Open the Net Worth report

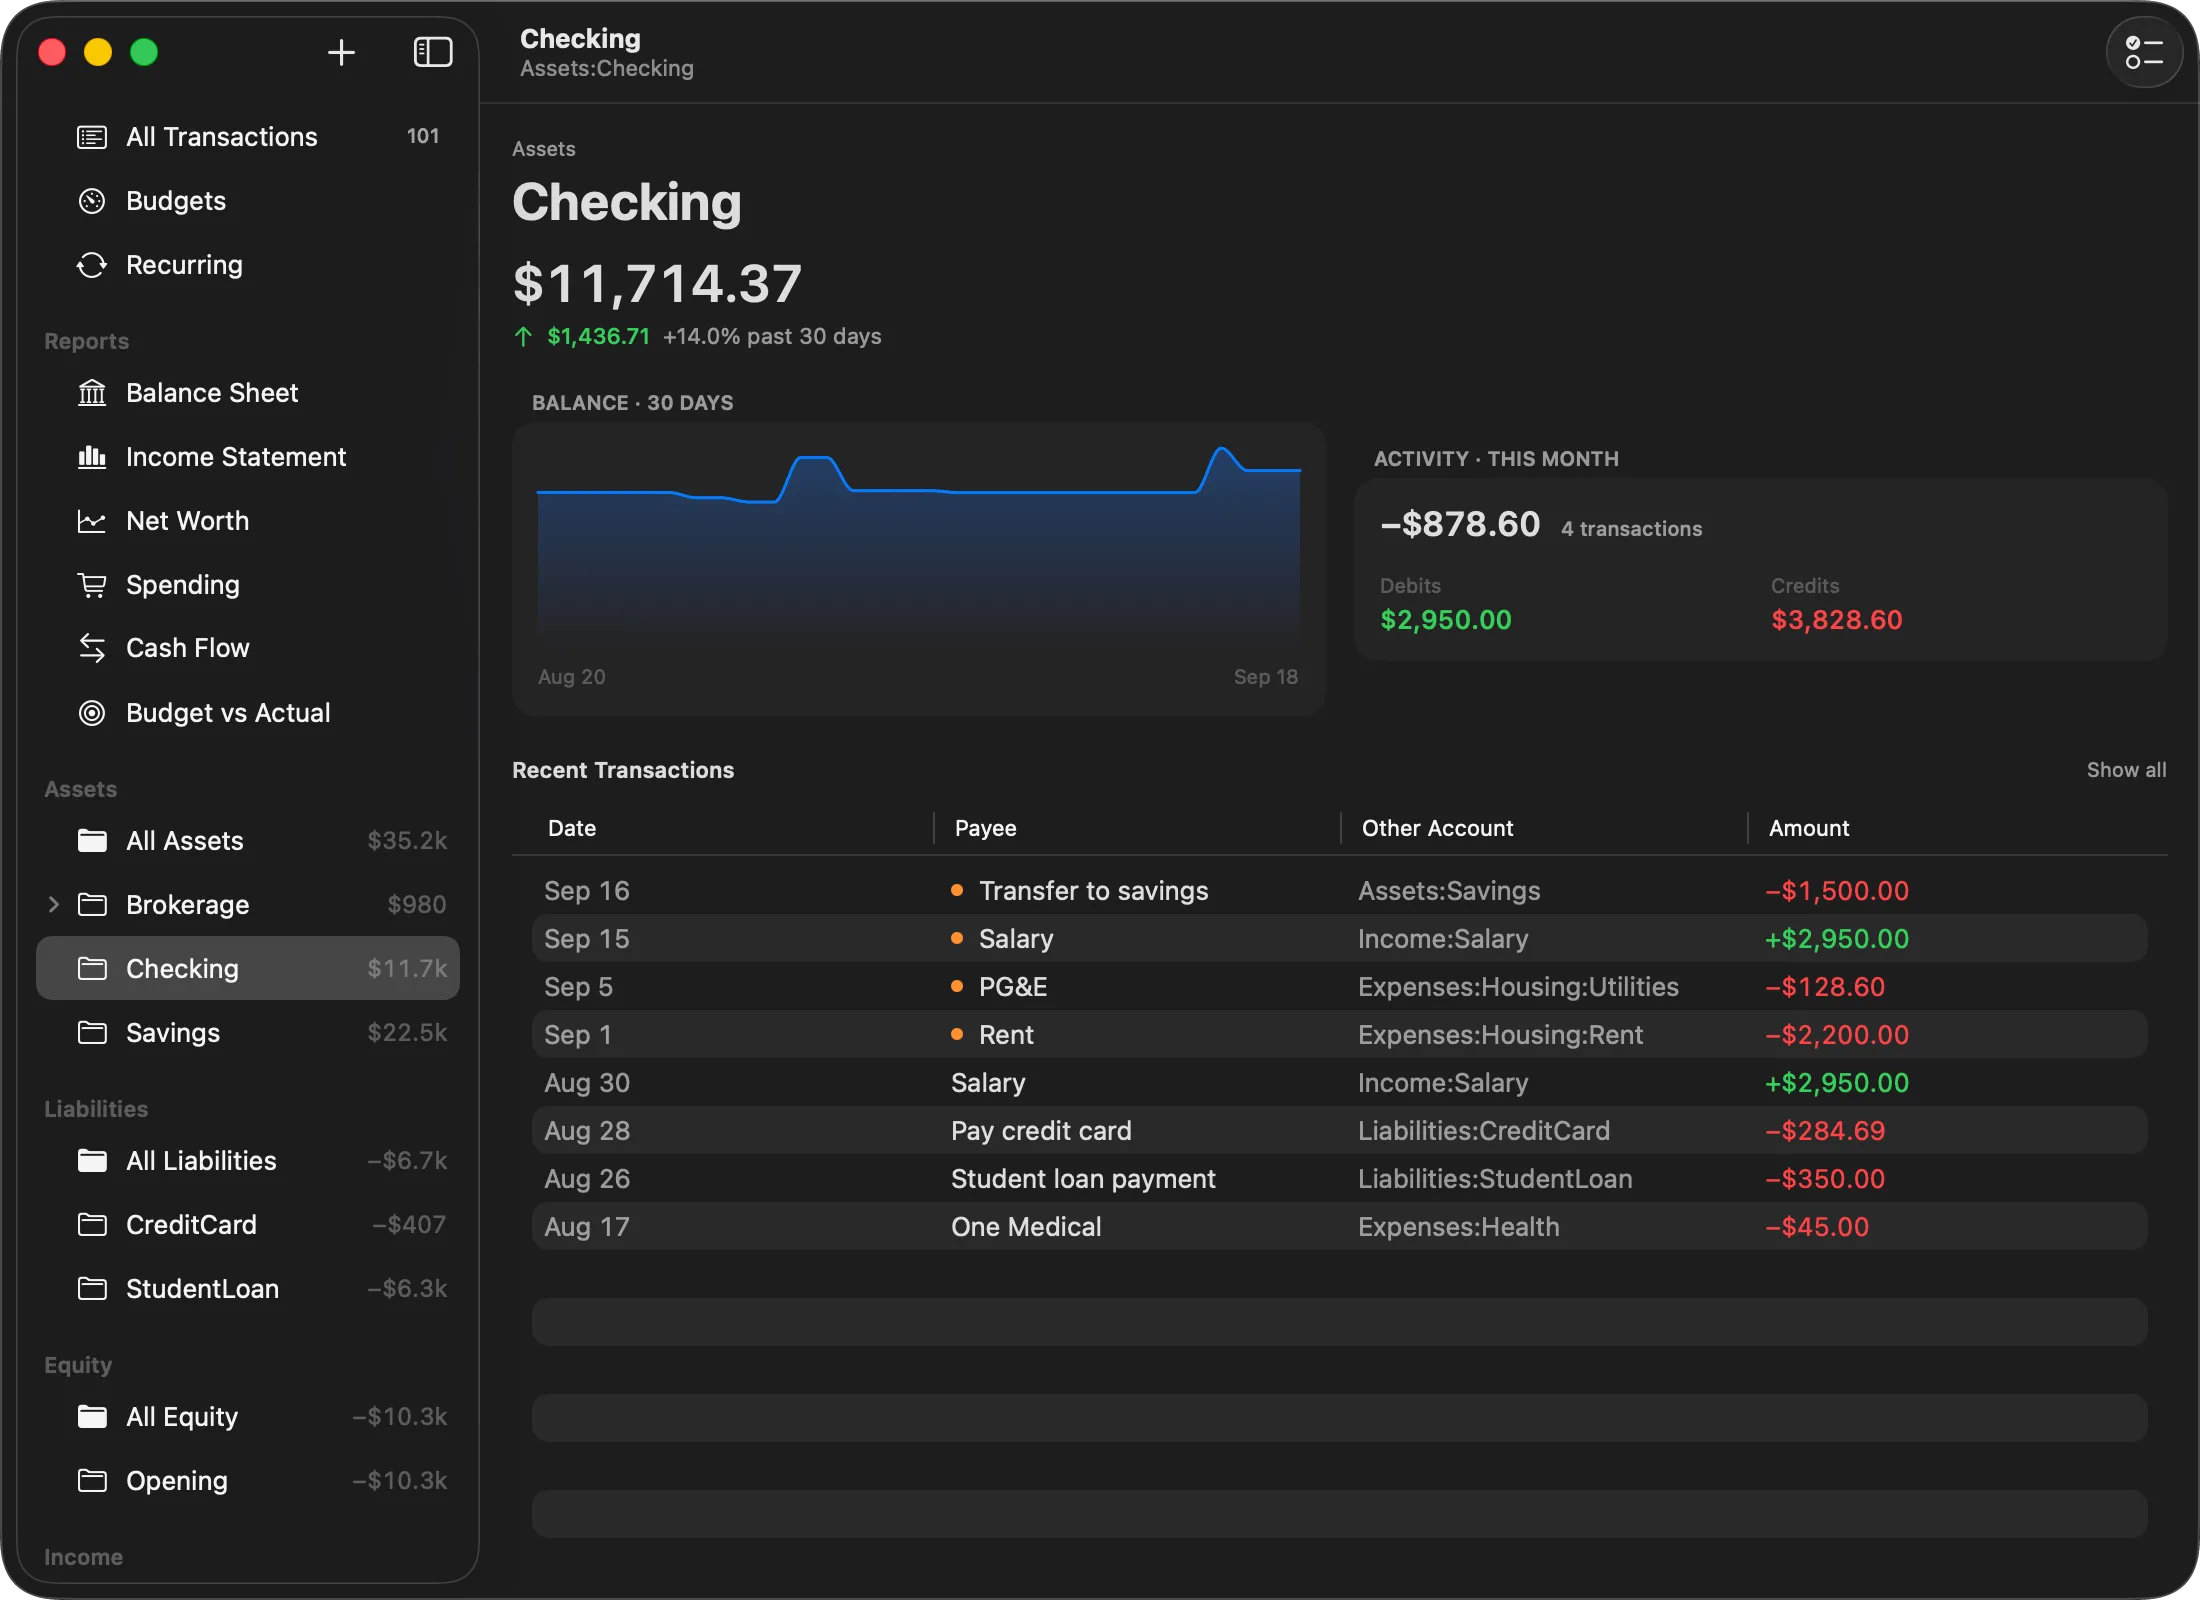(x=248, y=521)
